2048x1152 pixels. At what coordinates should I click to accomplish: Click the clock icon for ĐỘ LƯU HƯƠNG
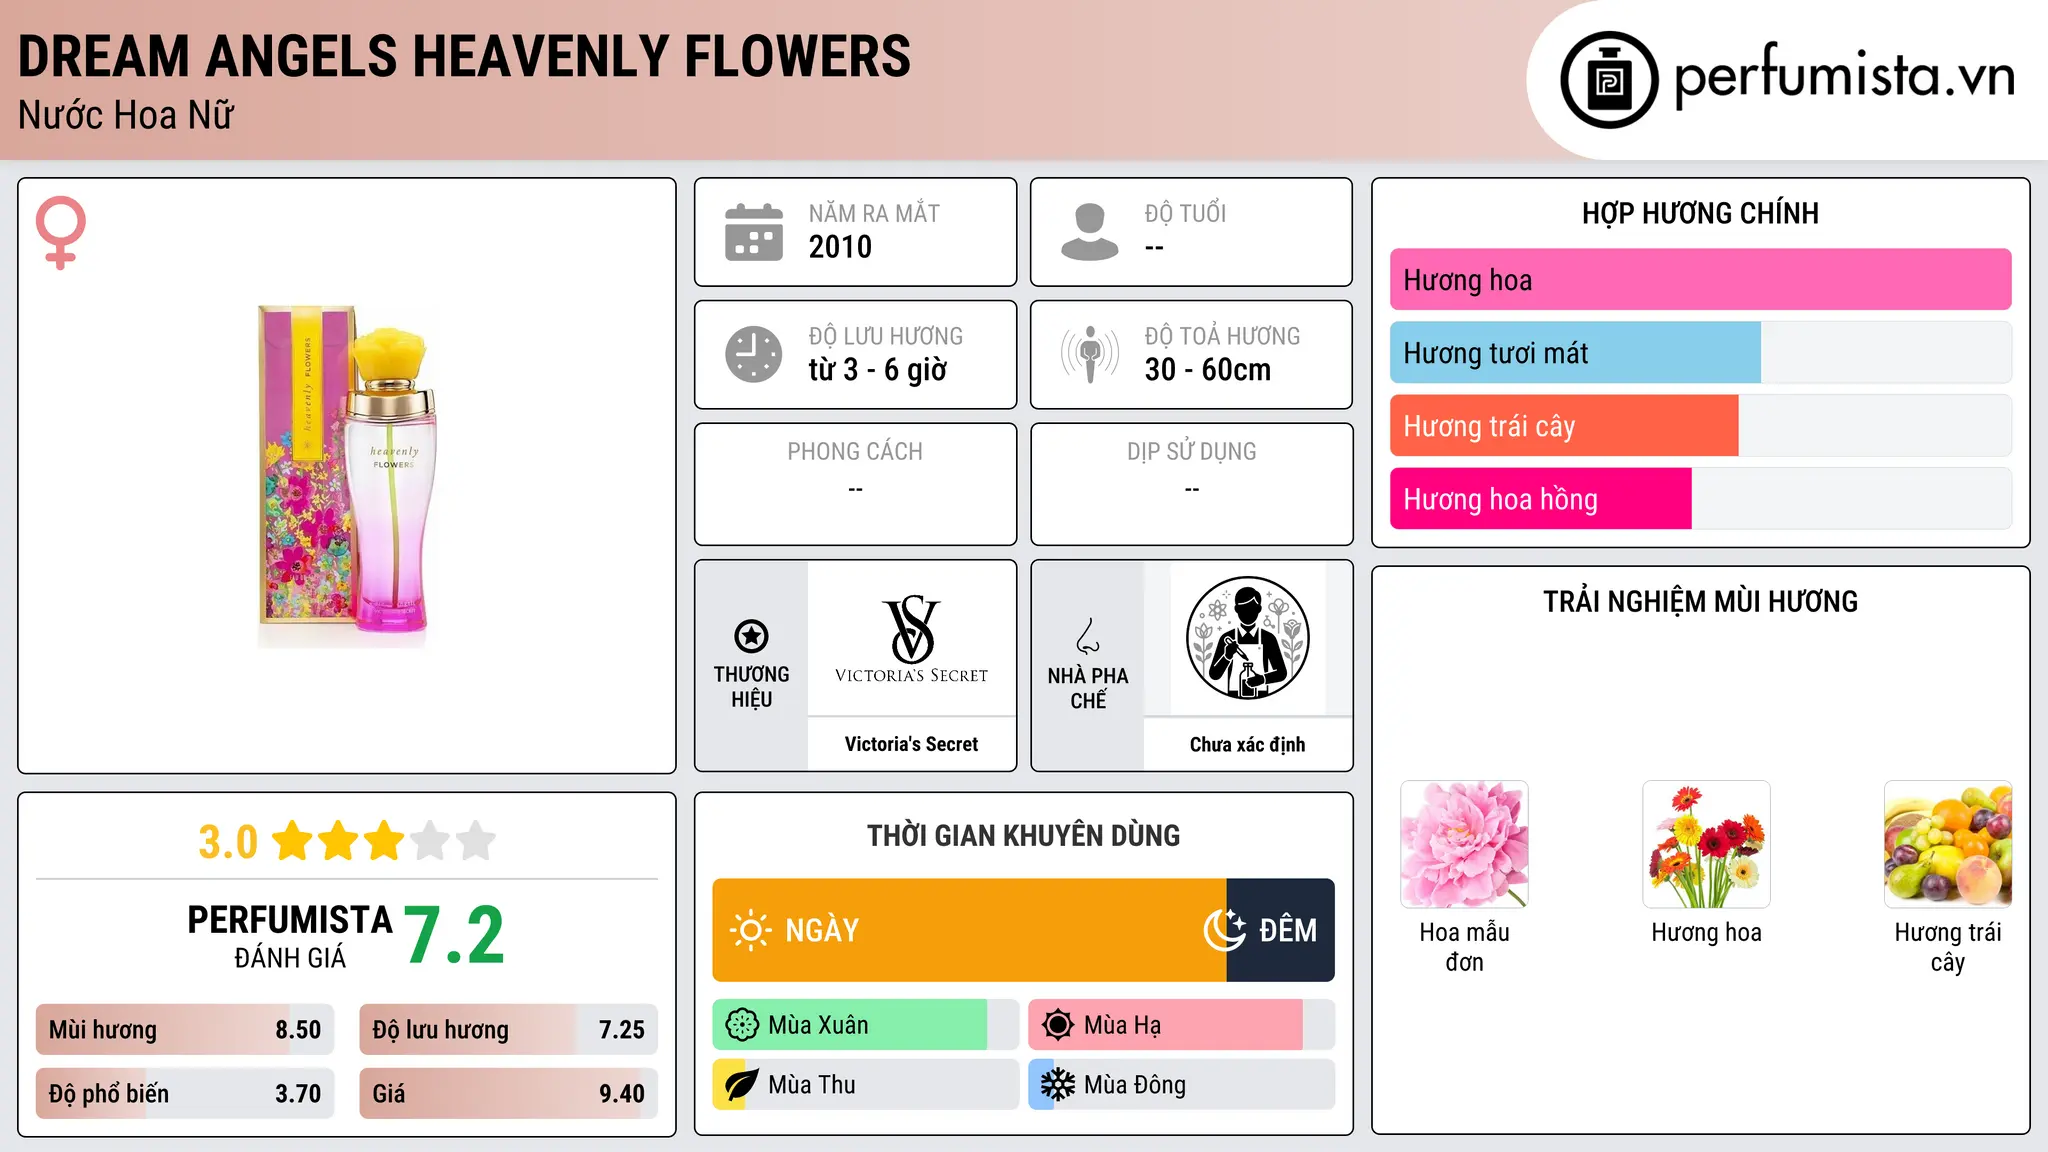(754, 354)
